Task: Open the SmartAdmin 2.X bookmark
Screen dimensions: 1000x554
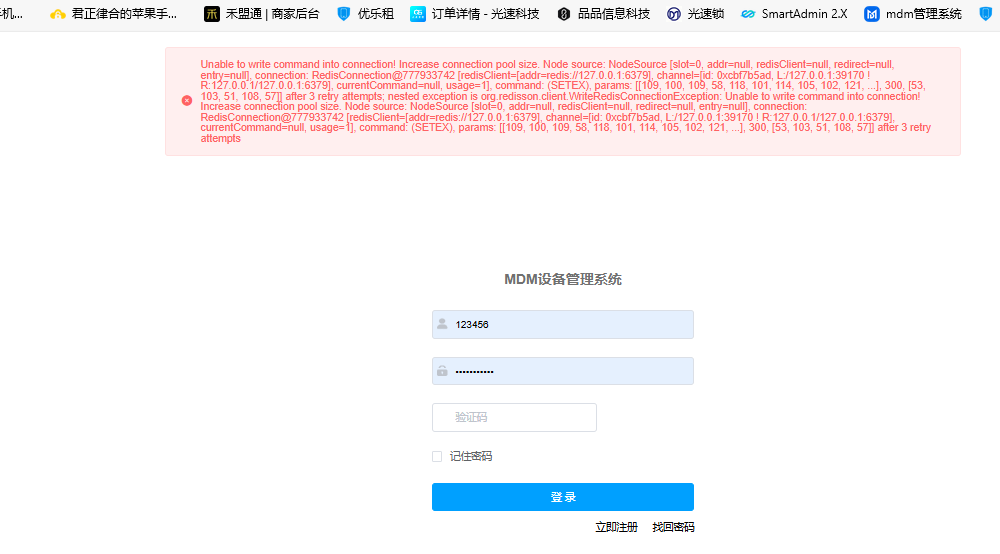Action: point(794,14)
